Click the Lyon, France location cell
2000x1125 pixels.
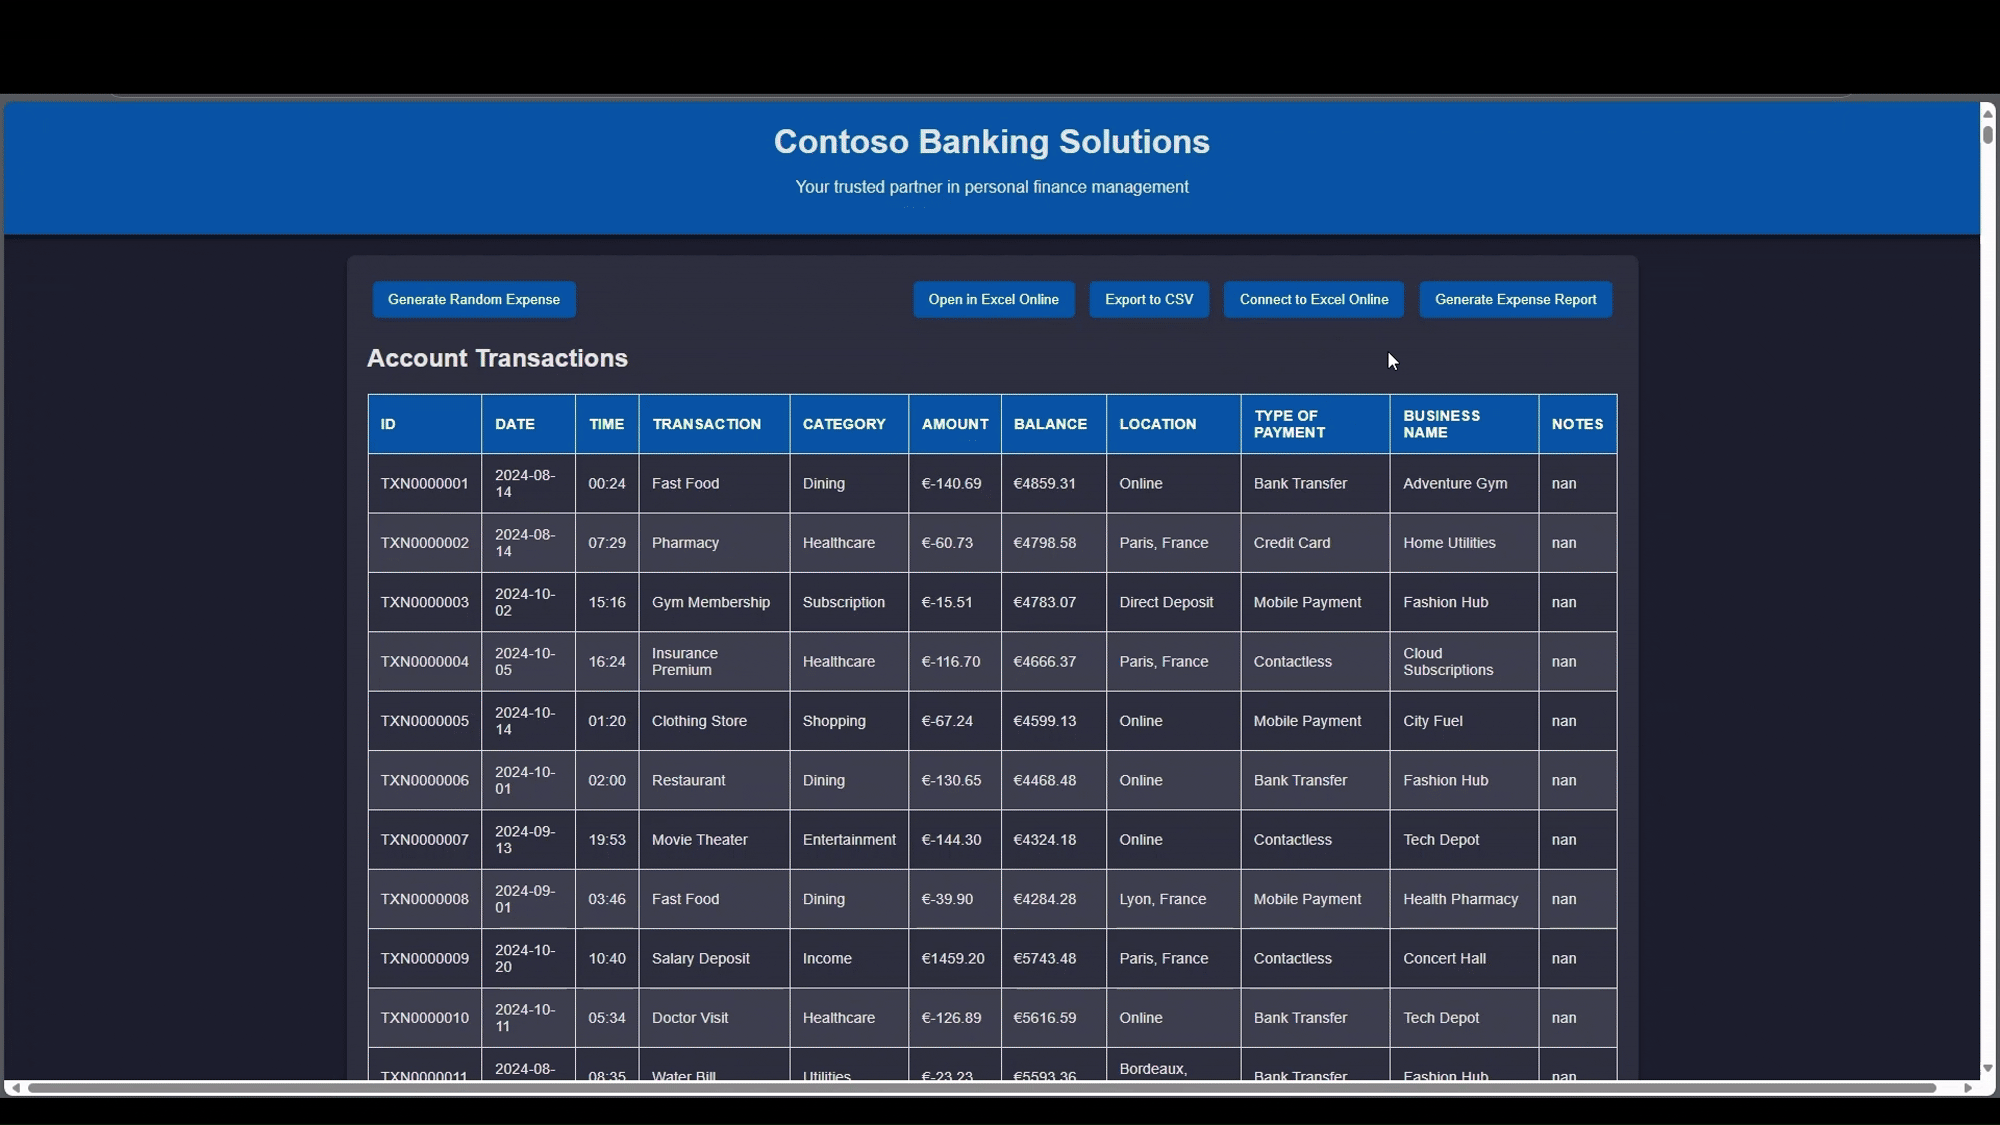(1174, 899)
